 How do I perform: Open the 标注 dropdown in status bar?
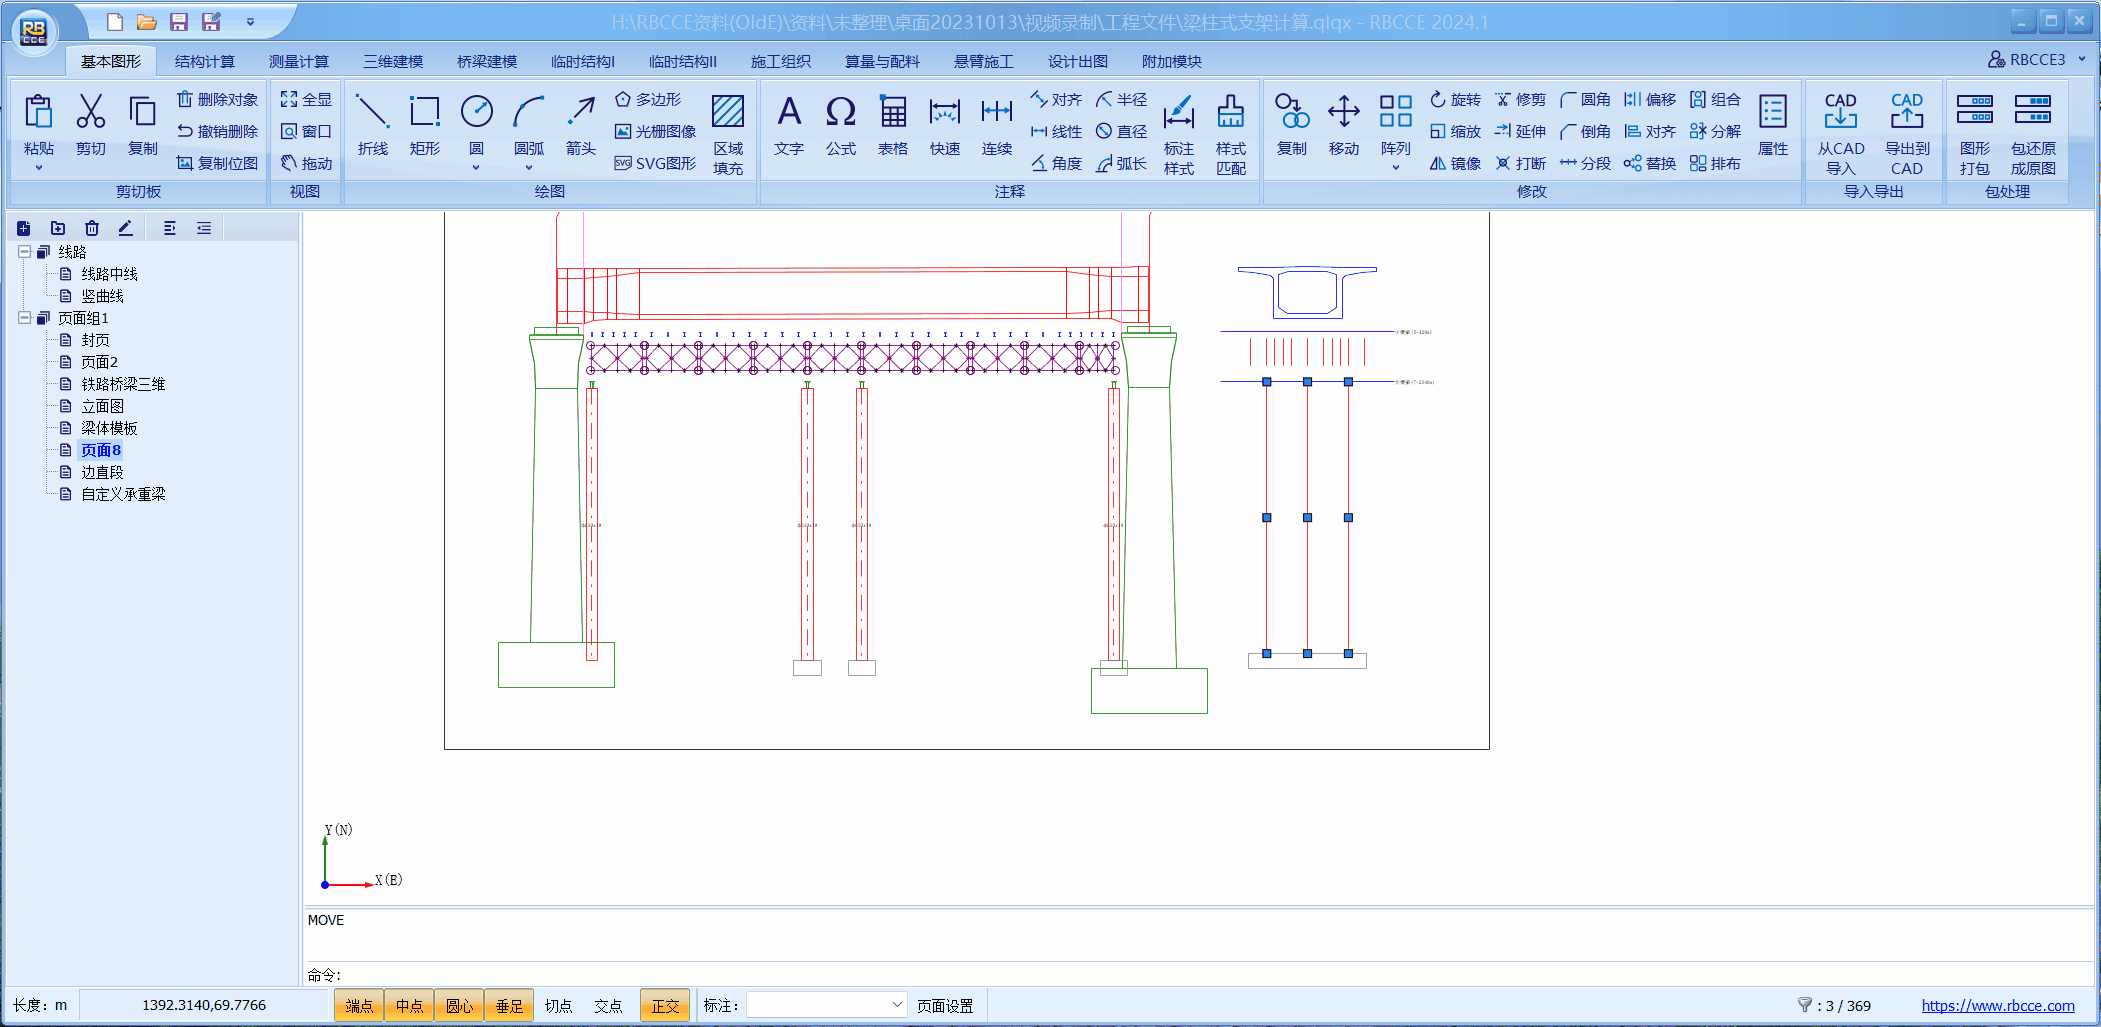click(896, 1005)
